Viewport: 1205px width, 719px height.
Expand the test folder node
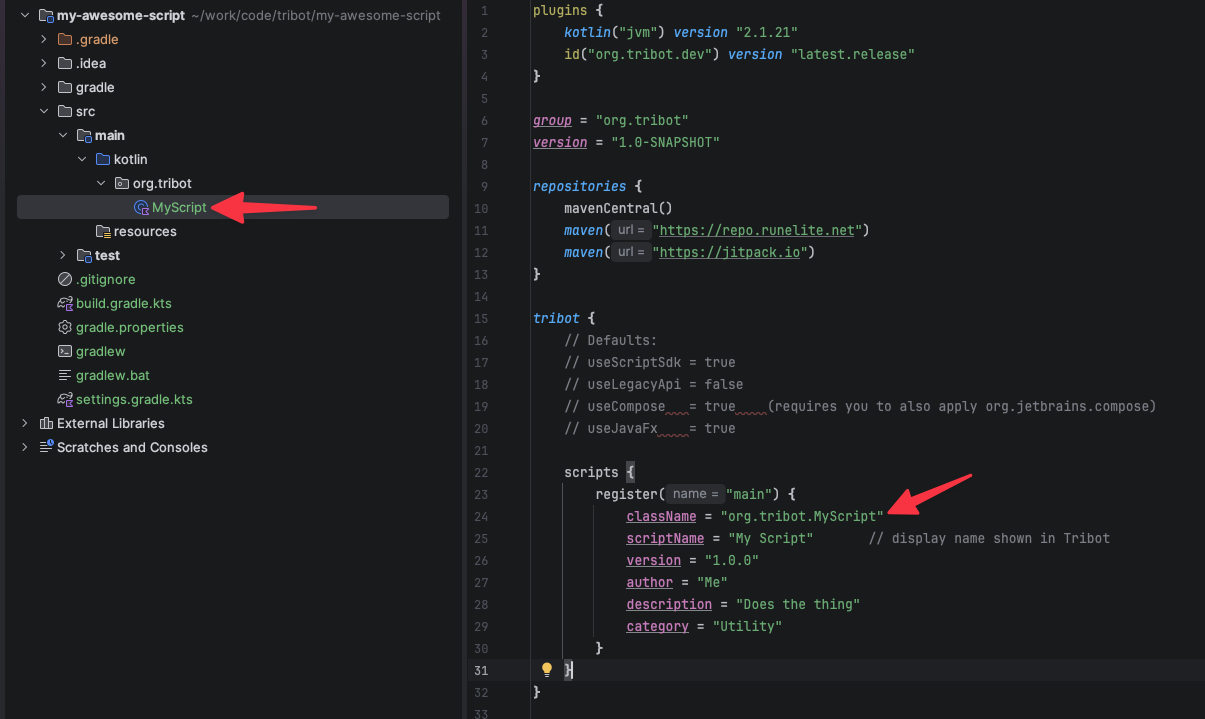click(x=63, y=255)
